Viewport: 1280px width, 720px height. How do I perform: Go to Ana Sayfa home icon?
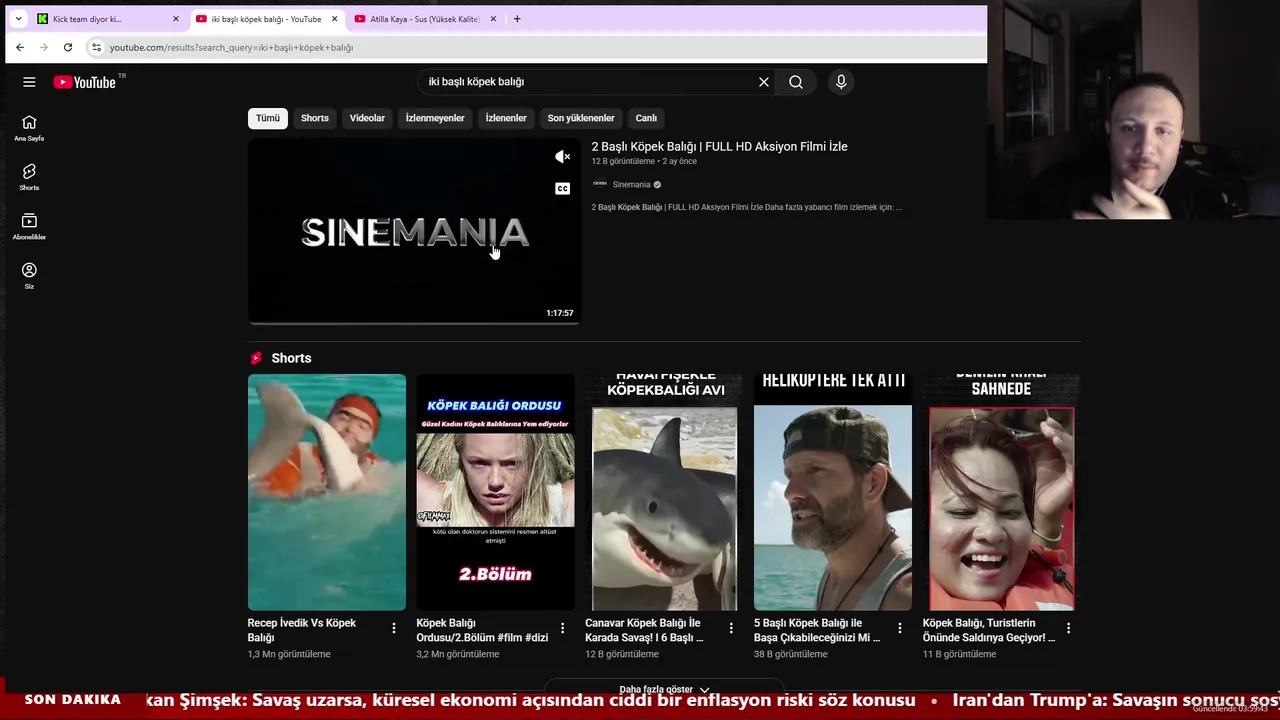tap(29, 128)
